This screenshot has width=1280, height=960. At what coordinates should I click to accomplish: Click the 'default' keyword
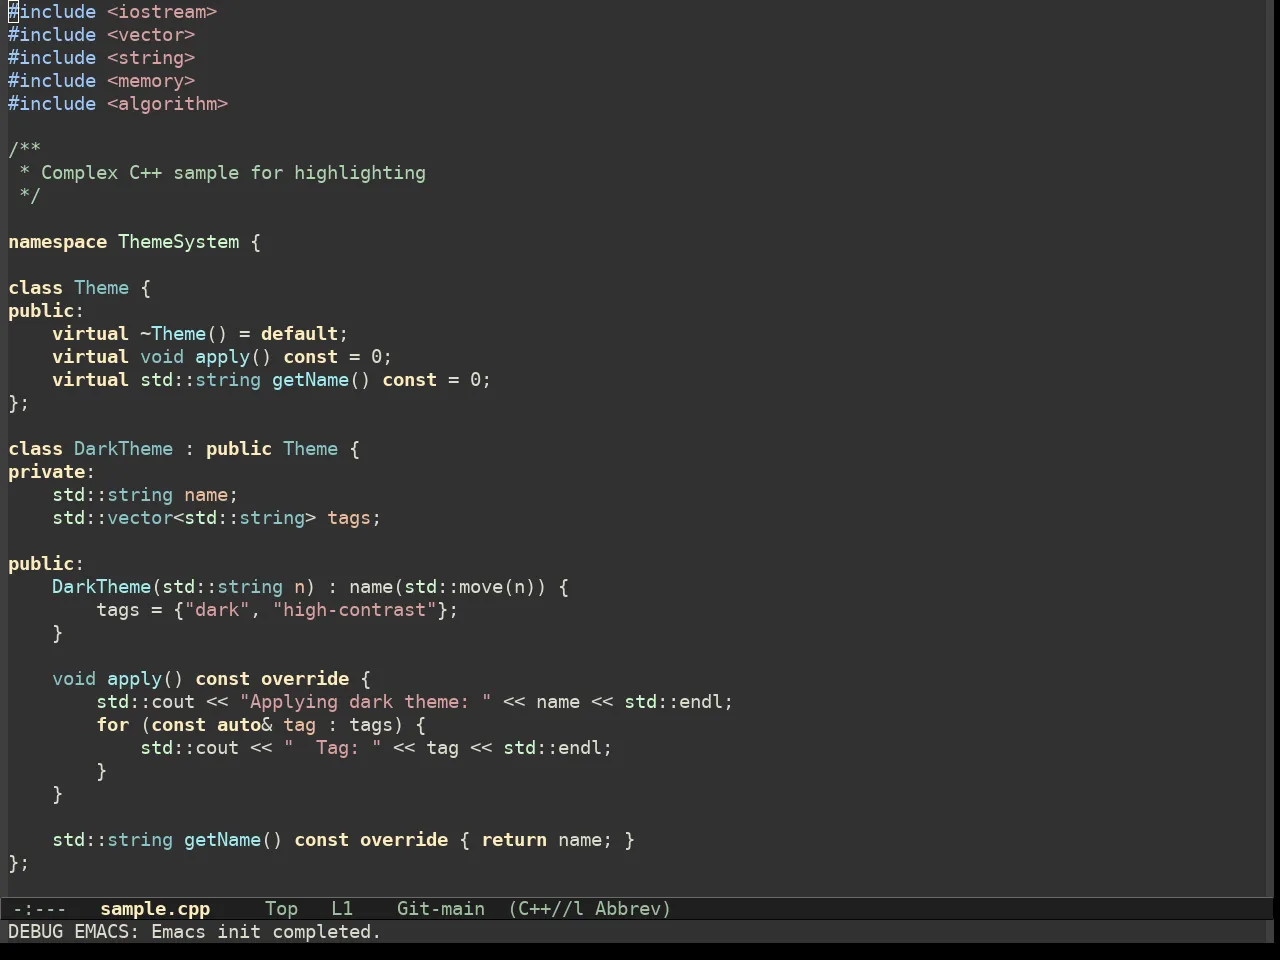(x=300, y=334)
